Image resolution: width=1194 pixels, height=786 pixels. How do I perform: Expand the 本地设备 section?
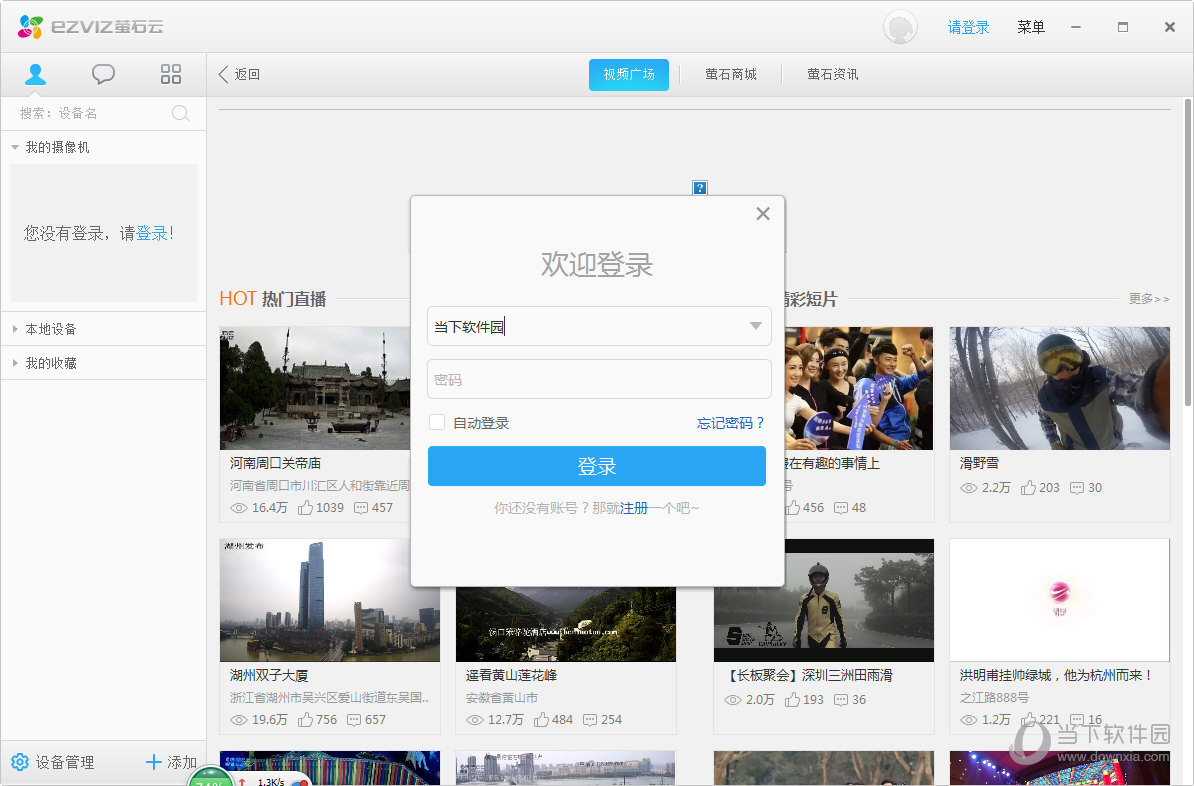click(x=14, y=329)
